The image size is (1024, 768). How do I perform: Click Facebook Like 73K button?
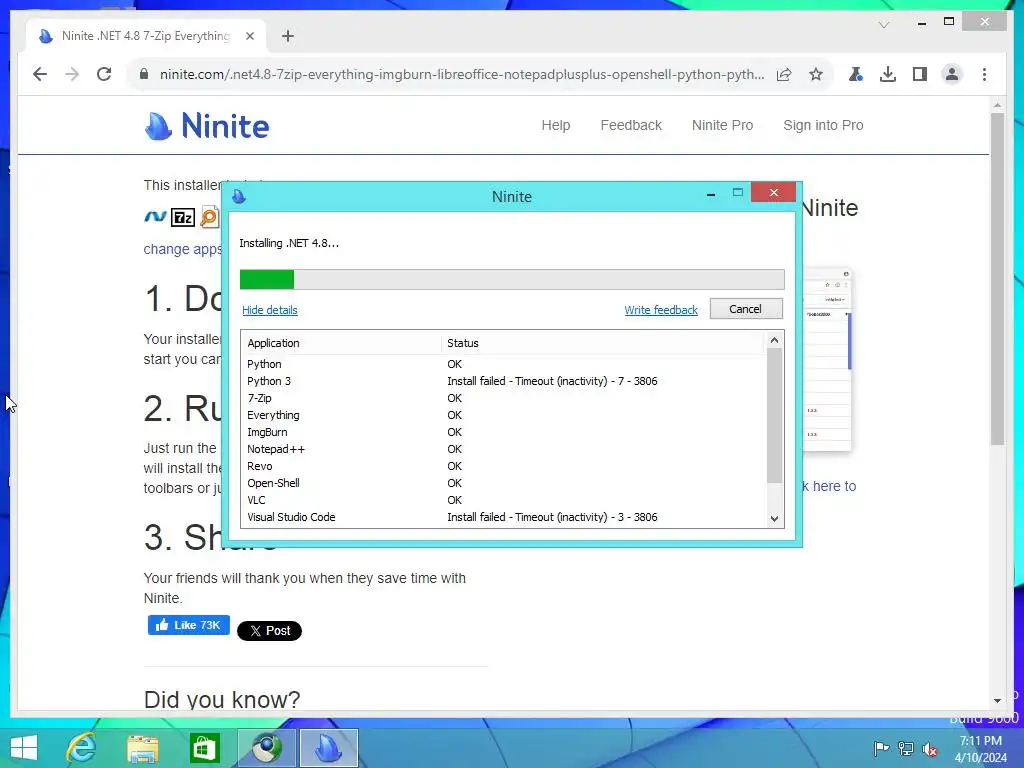click(x=189, y=625)
